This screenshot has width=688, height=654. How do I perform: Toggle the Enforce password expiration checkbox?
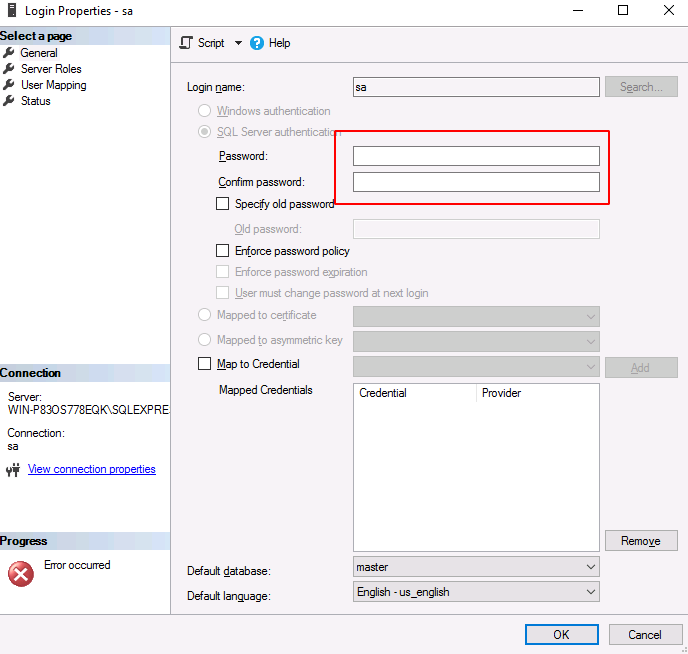(x=222, y=272)
